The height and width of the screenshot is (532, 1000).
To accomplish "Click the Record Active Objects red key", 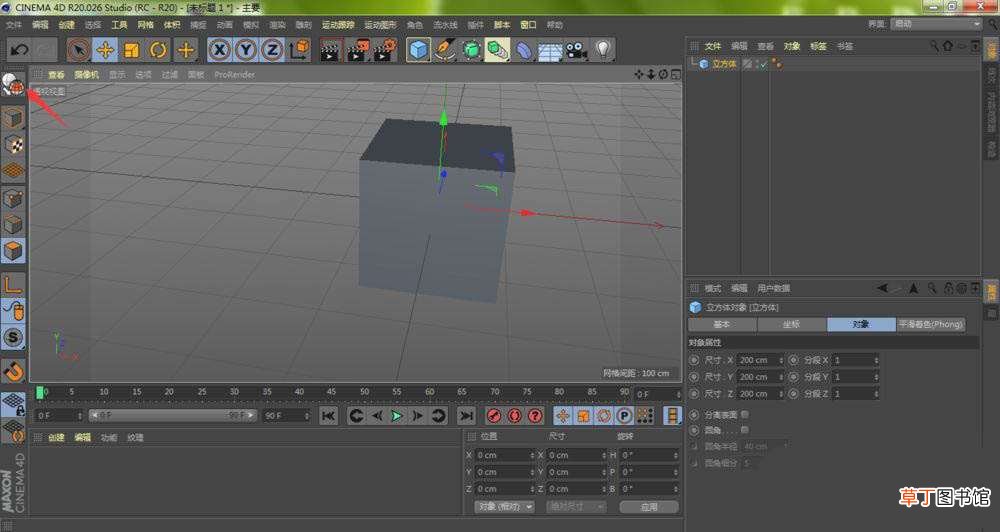I will 494,416.
